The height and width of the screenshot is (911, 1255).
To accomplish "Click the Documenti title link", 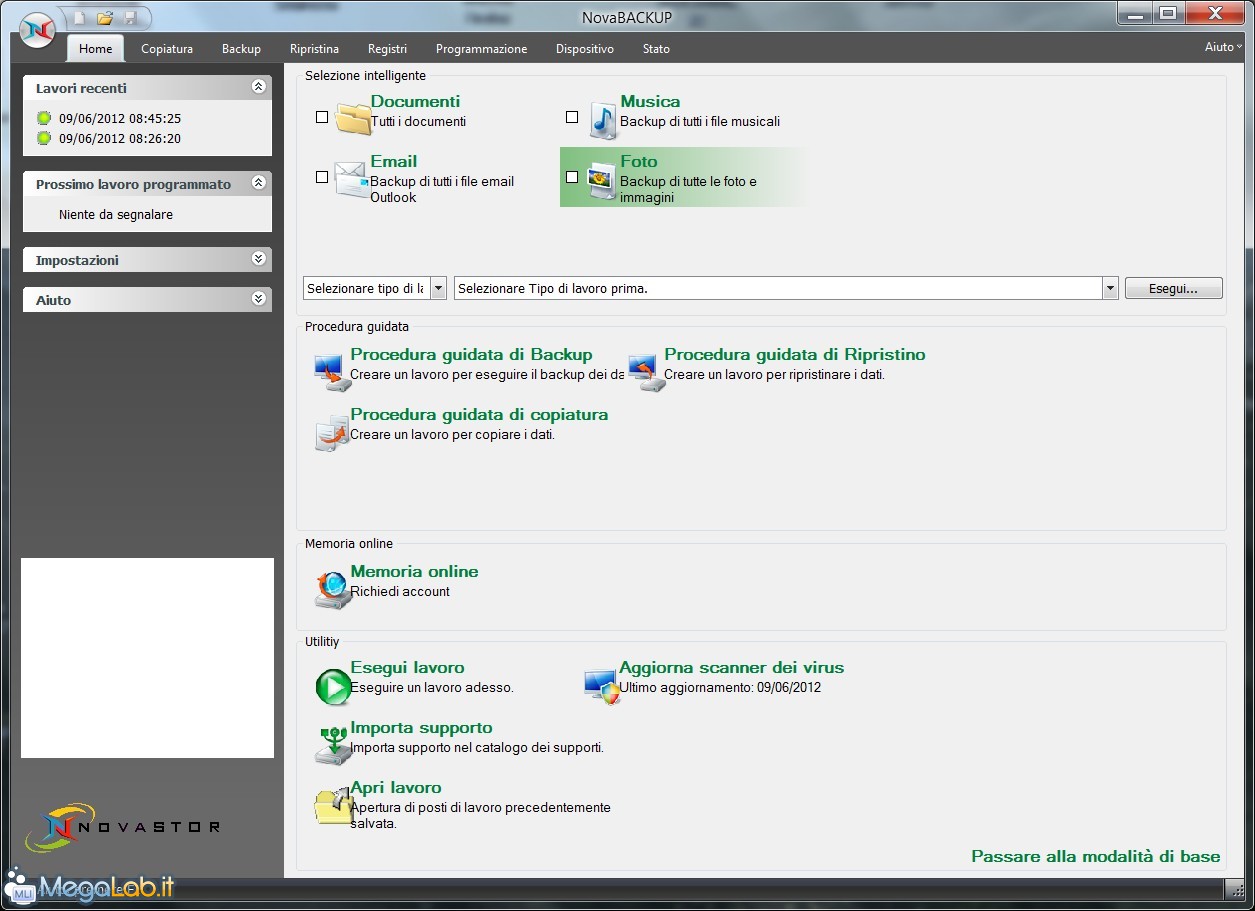I will [415, 101].
